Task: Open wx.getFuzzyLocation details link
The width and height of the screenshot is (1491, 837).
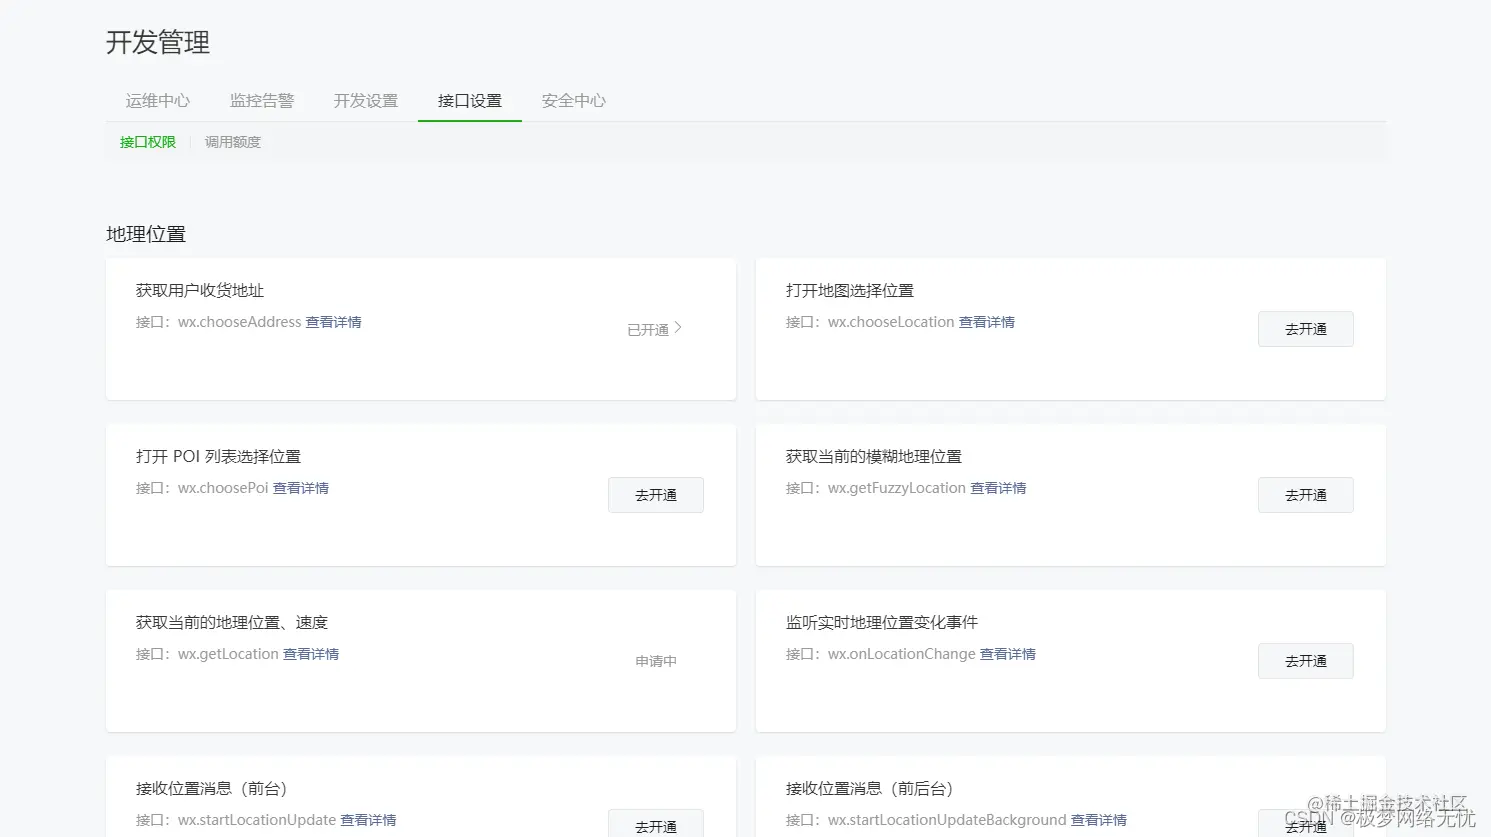Action: 998,487
